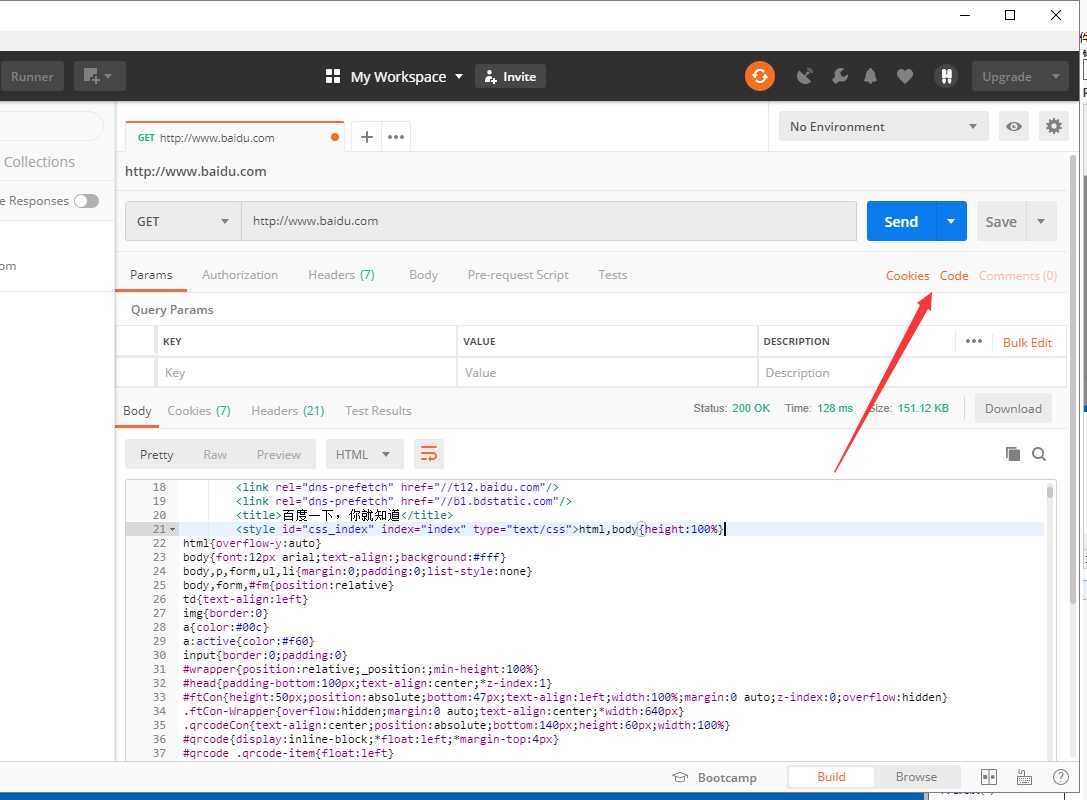Screen dimensions: 1087x800
Task: Select the Pretty view mode
Action: (x=157, y=455)
